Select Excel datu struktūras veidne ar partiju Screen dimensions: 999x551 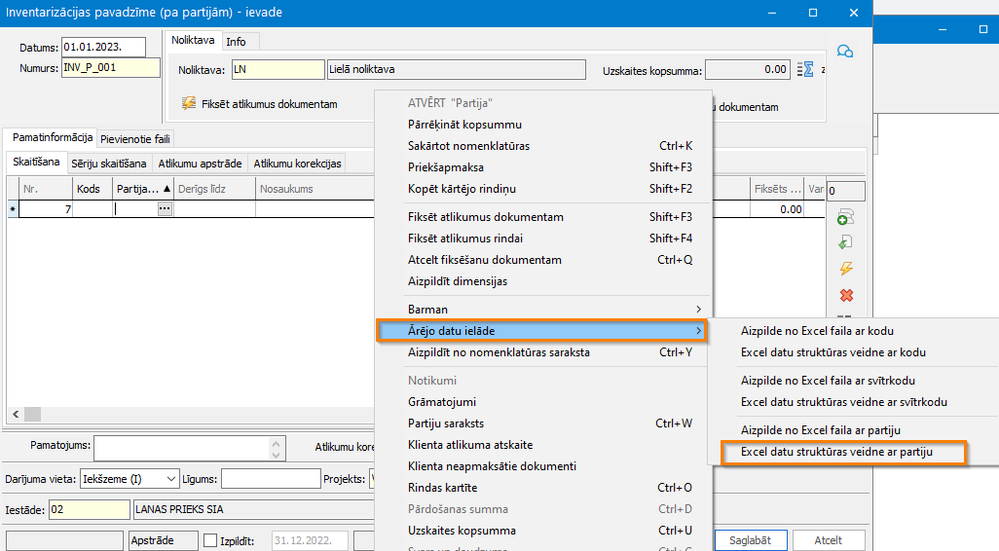[x=836, y=452]
